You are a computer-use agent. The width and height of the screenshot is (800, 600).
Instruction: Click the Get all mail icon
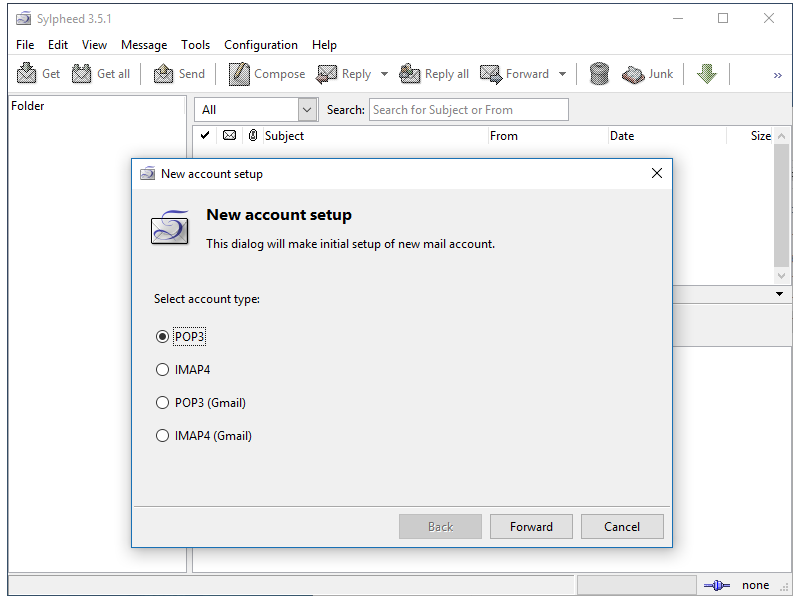pos(82,74)
